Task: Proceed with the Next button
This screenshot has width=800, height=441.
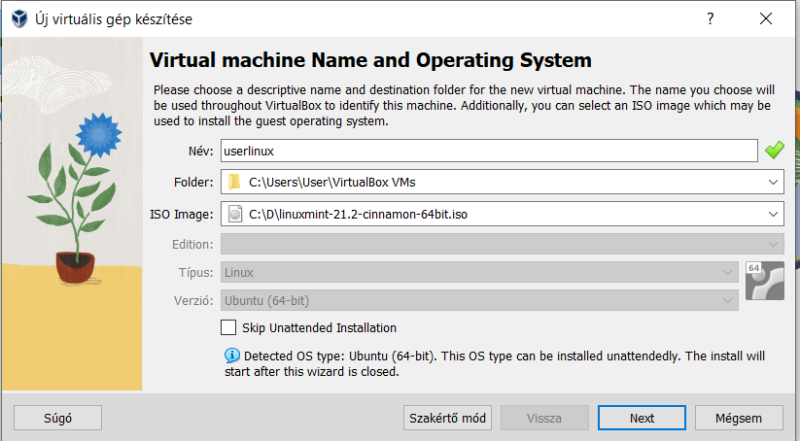Action: [x=642, y=418]
